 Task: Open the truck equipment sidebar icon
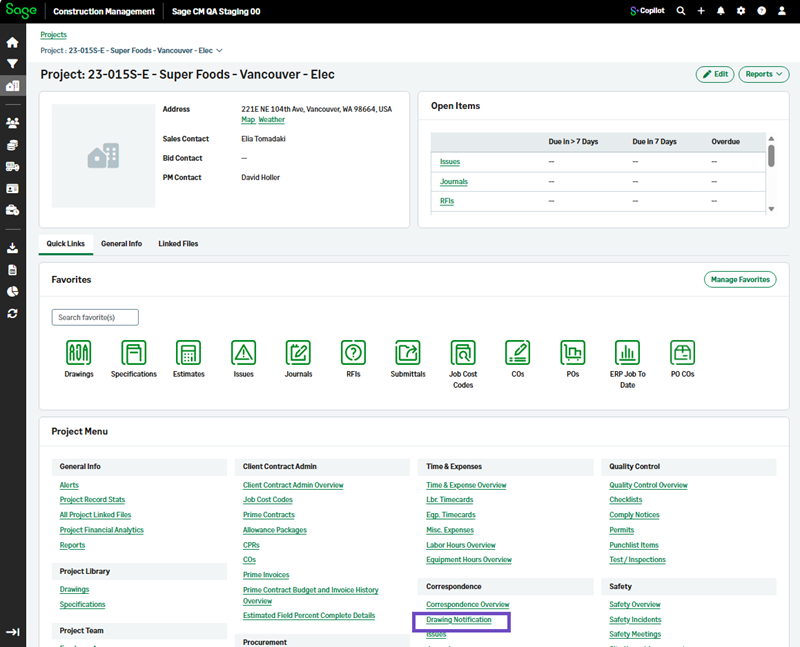tap(12, 166)
